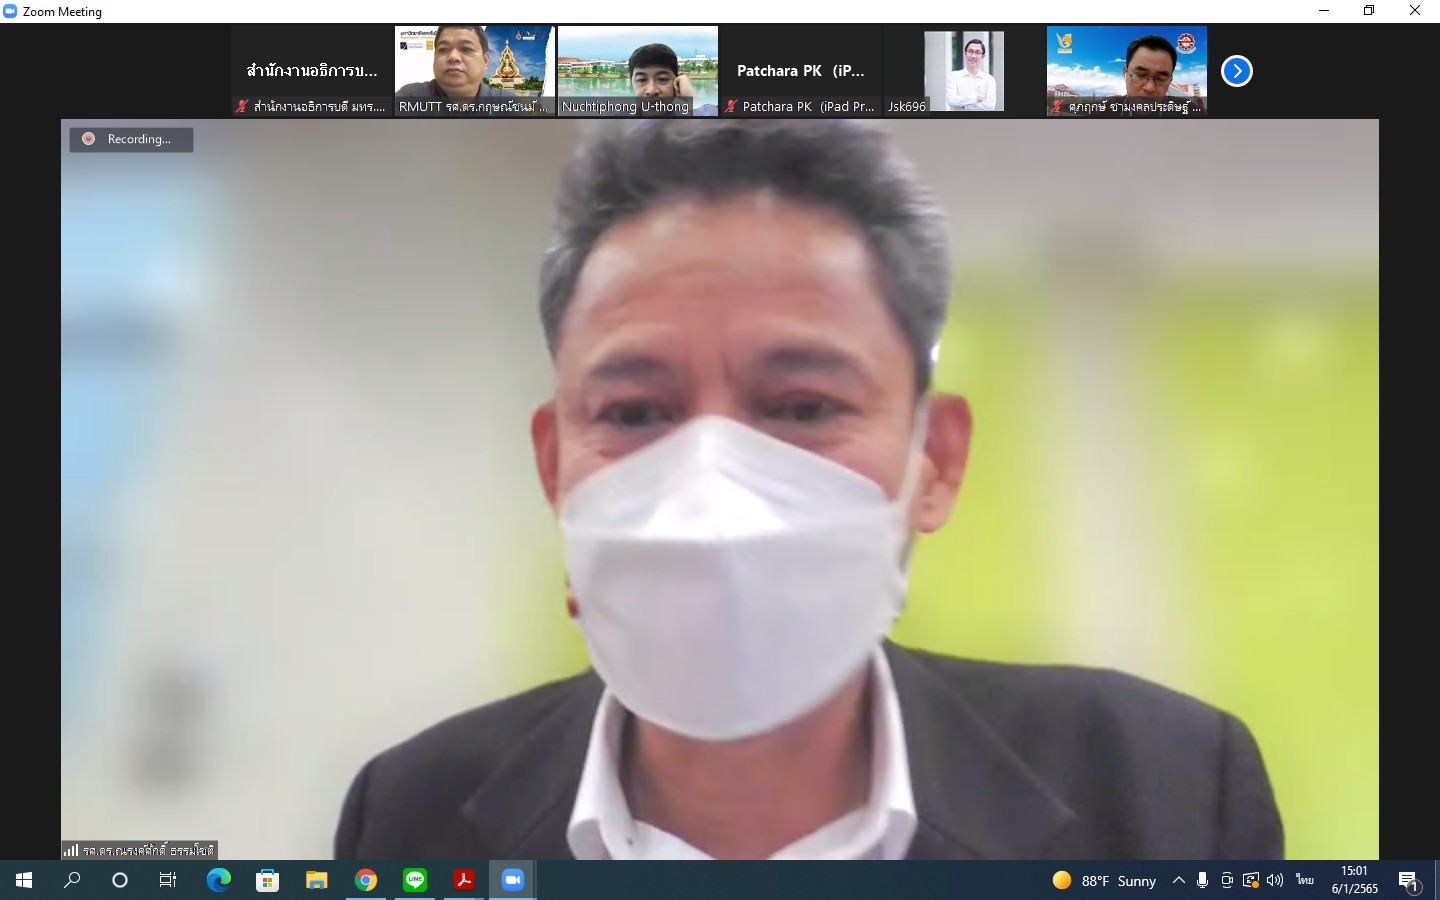Open the 88°F Sunny weather widget

coord(1104,880)
